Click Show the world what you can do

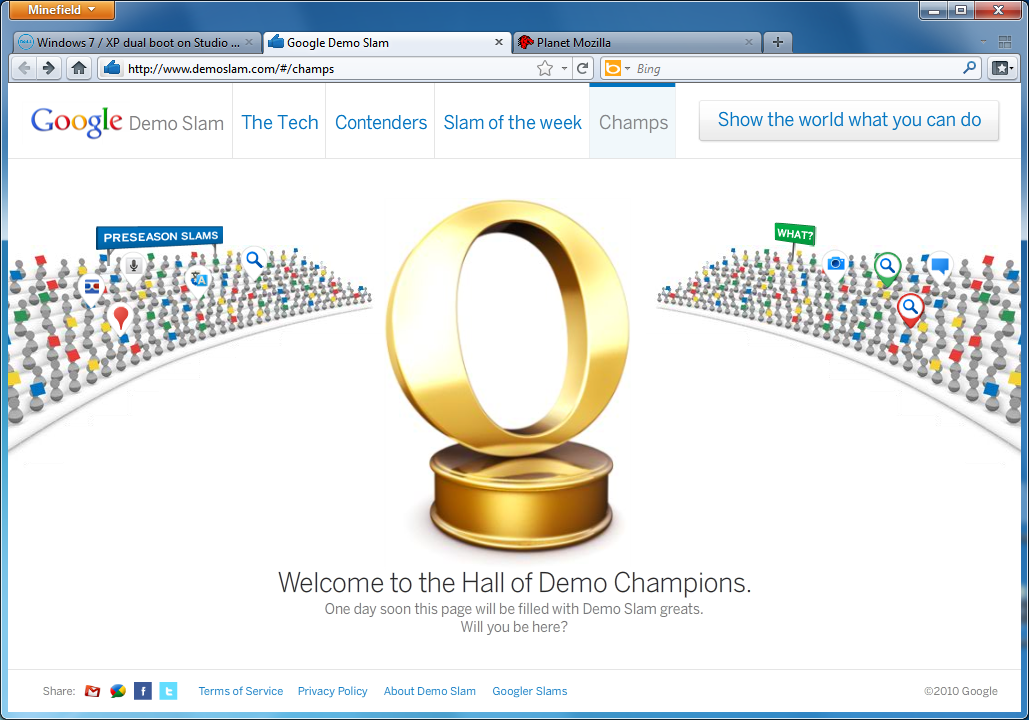[x=849, y=120]
